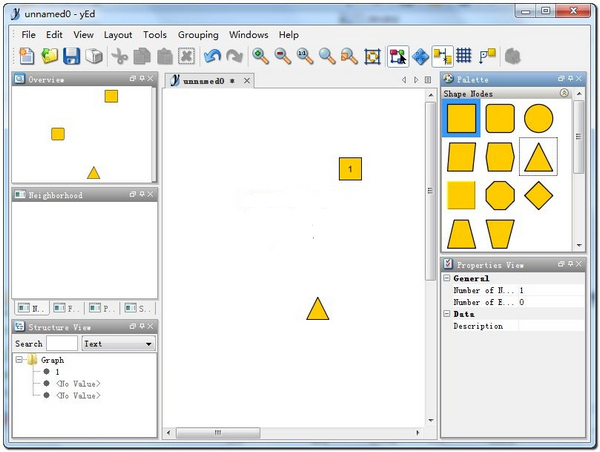Click the Save document toolbar icon
The image size is (600, 452).
(x=71, y=57)
